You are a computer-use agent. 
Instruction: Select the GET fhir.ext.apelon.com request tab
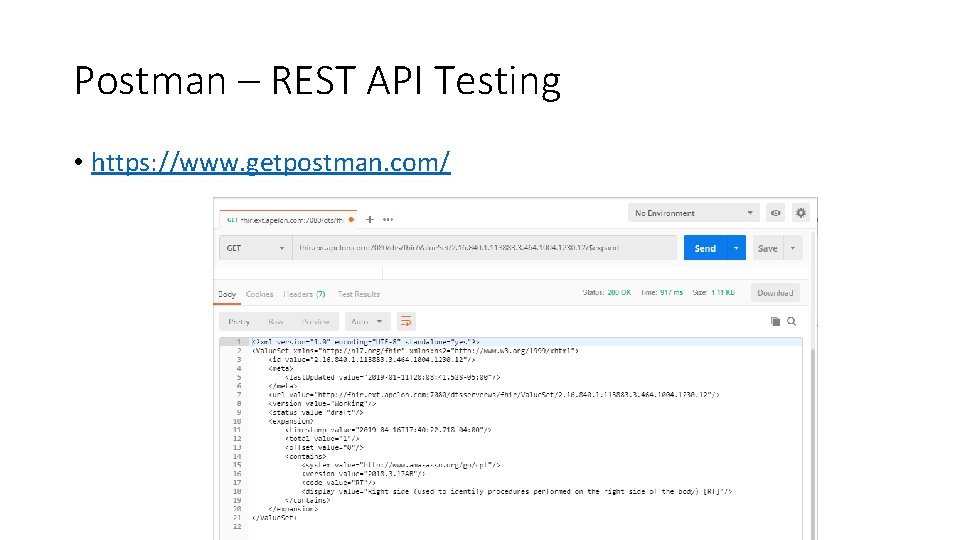pos(288,219)
